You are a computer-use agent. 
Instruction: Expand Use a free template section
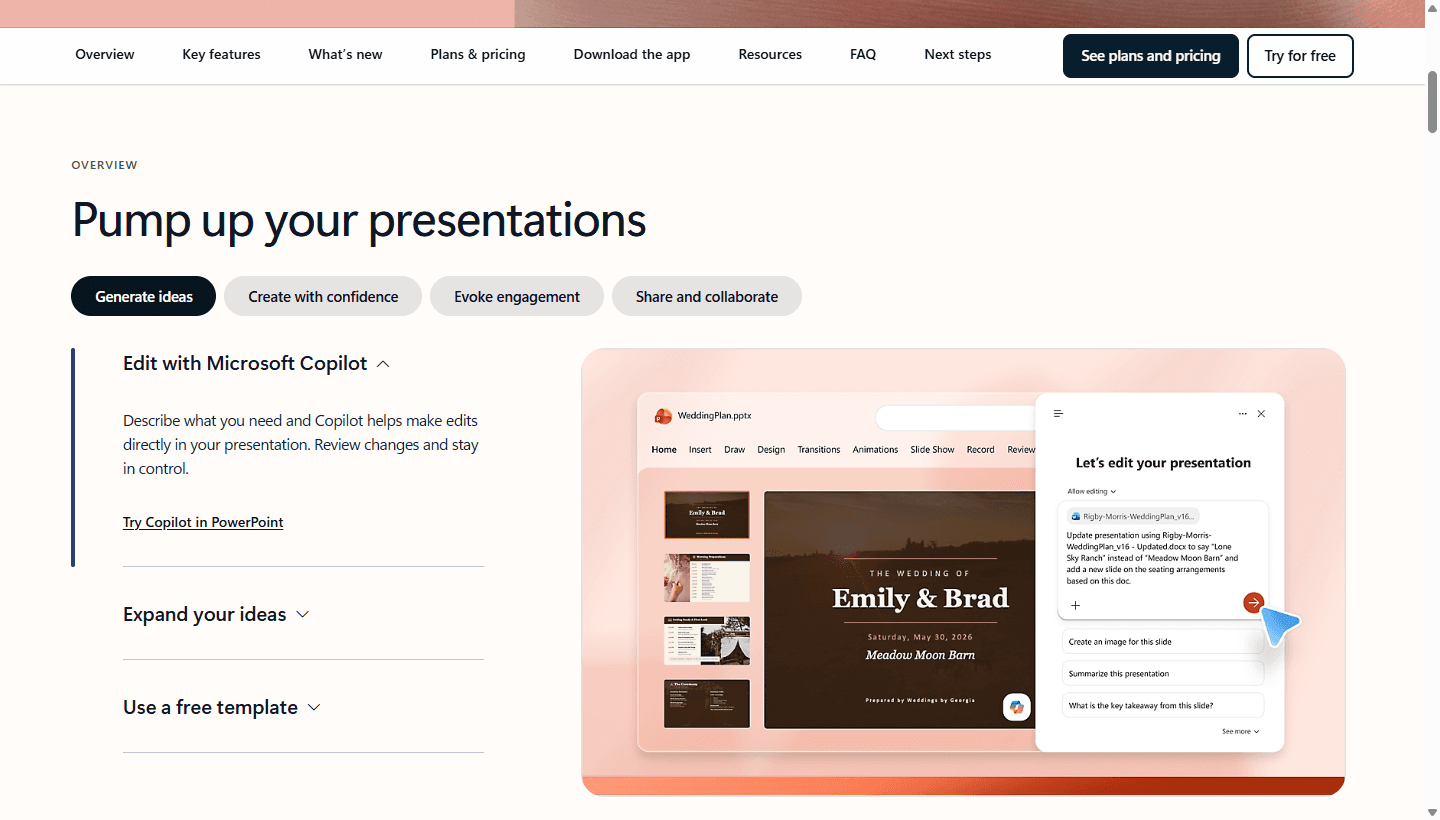pyautogui.click(x=222, y=707)
